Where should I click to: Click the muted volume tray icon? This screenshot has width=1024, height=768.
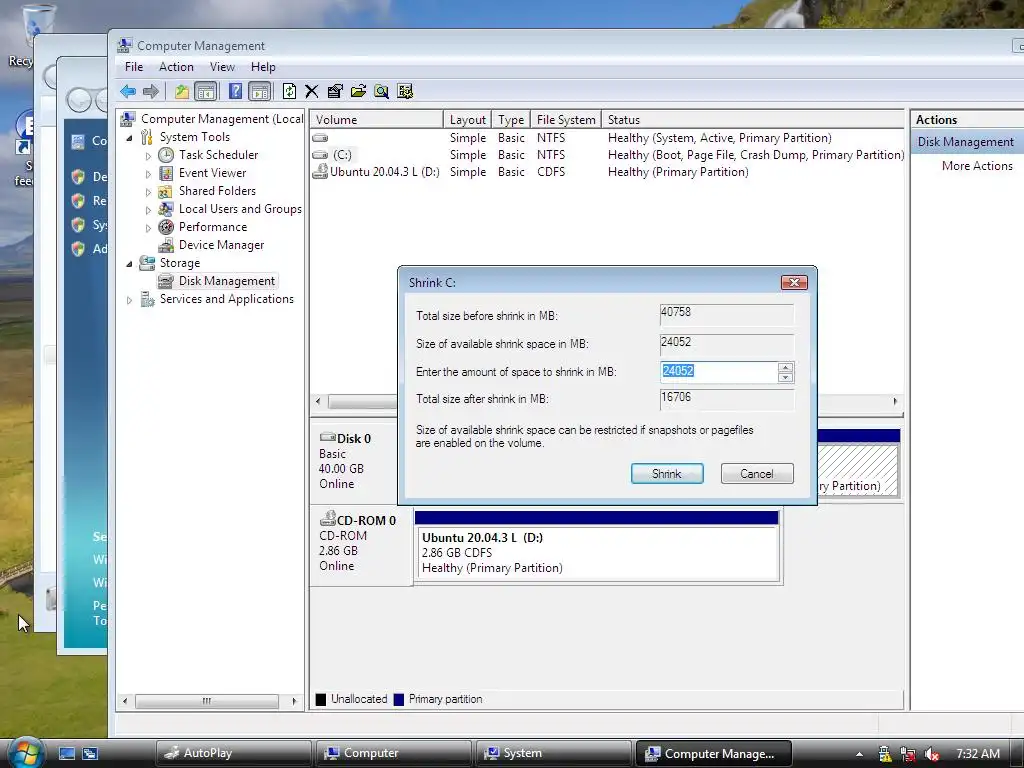pyautogui.click(x=931, y=754)
